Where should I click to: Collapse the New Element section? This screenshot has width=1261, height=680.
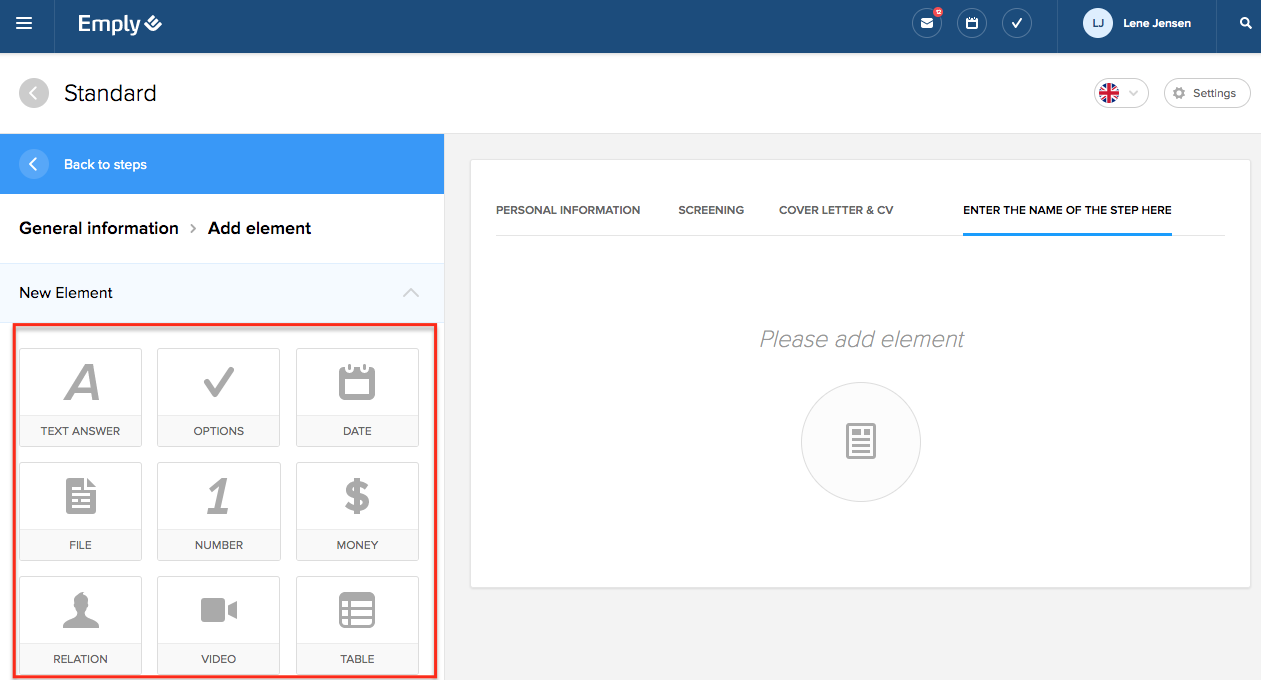tap(410, 293)
